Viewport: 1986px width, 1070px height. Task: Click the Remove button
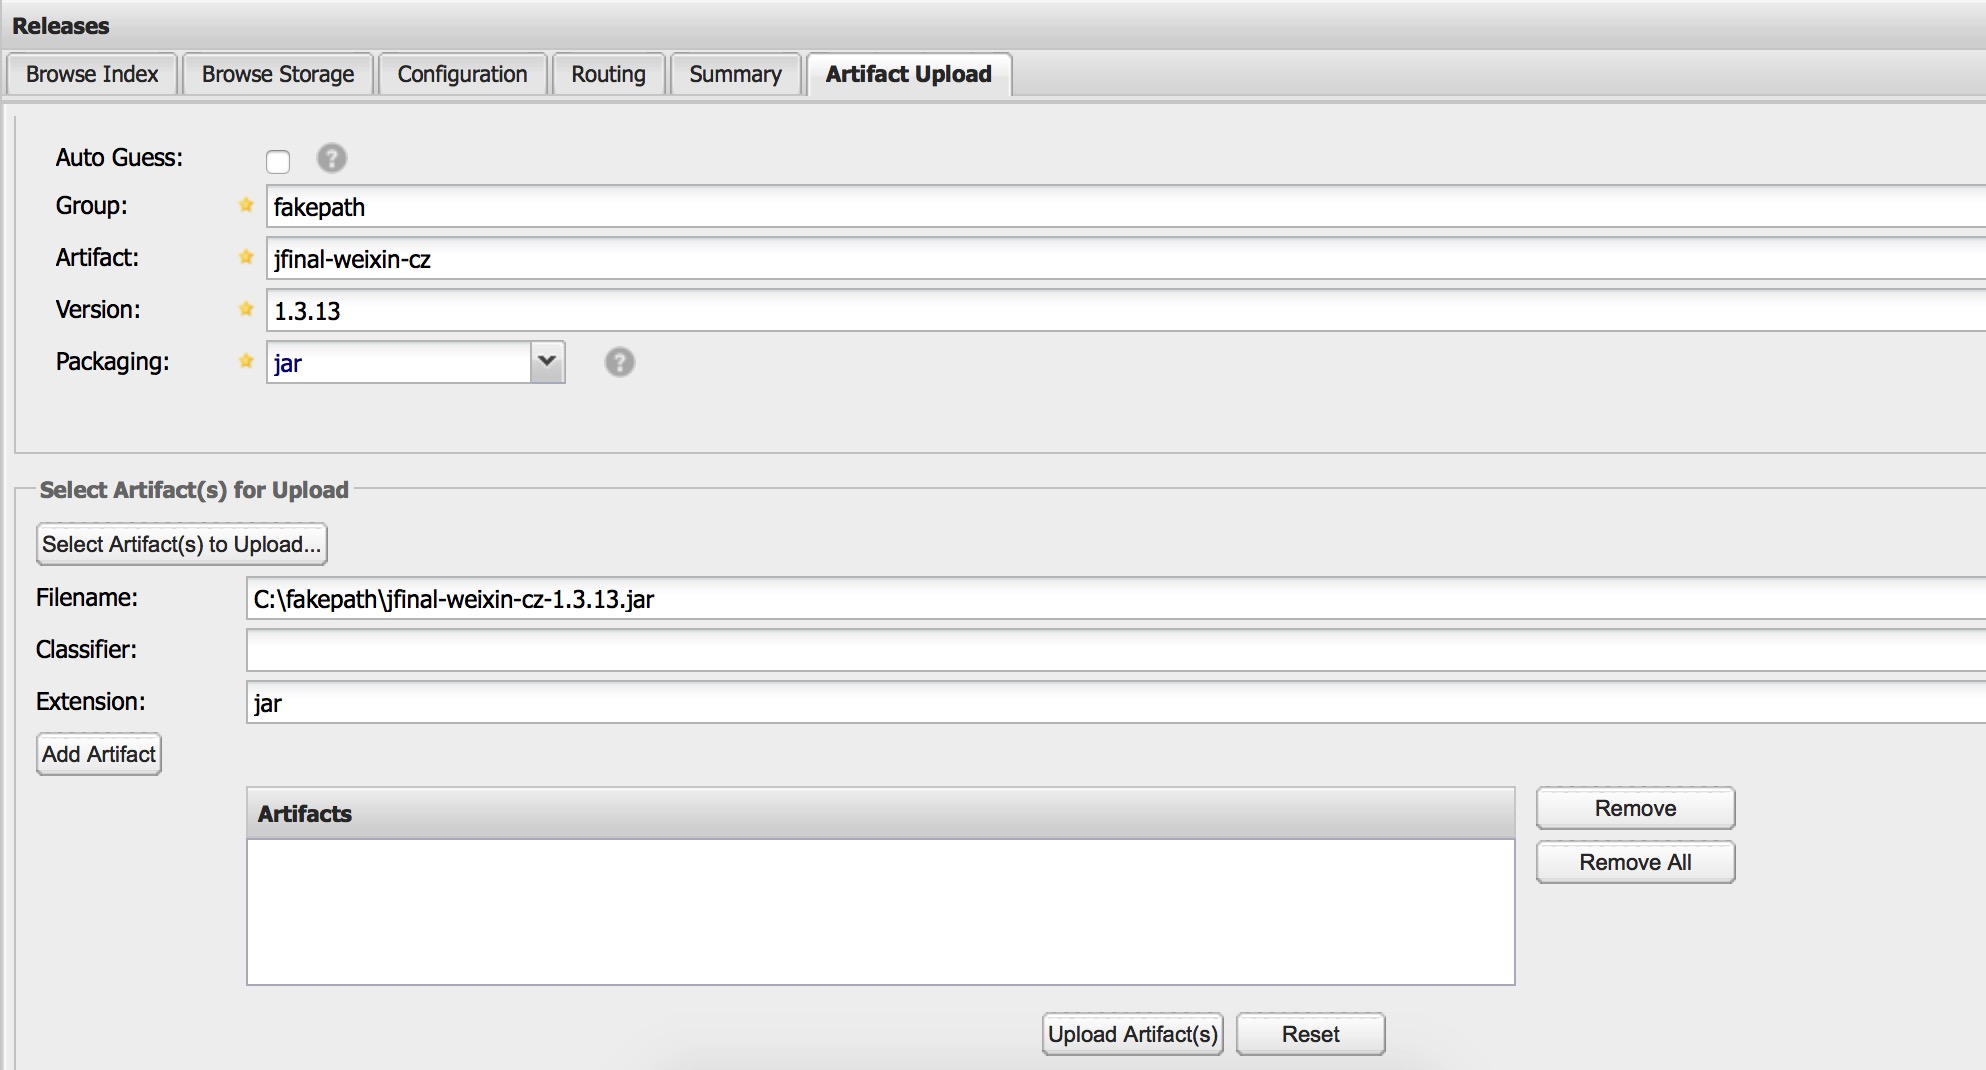tap(1633, 808)
